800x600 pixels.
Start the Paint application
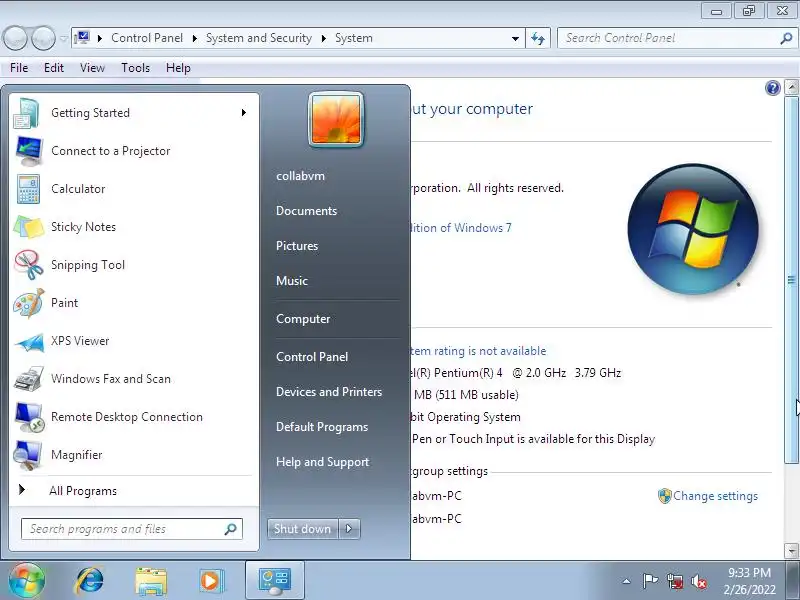133,303
